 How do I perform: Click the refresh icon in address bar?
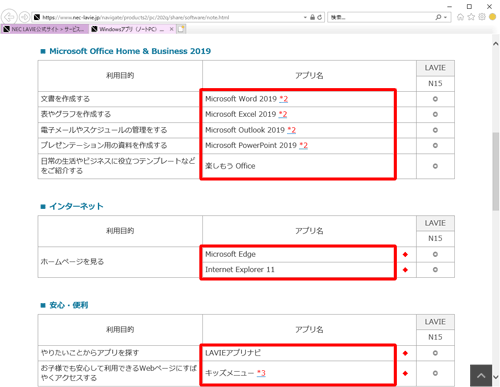[x=320, y=17]
